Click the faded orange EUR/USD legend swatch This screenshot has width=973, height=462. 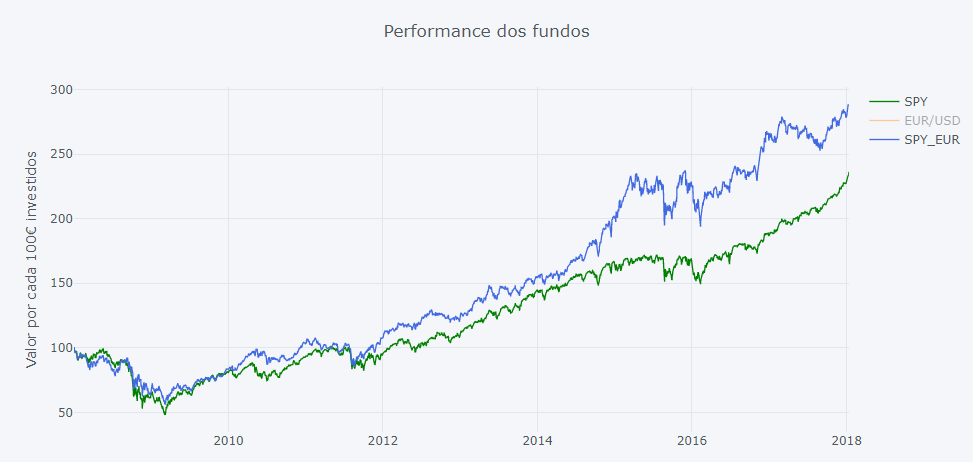click(884, 121)
